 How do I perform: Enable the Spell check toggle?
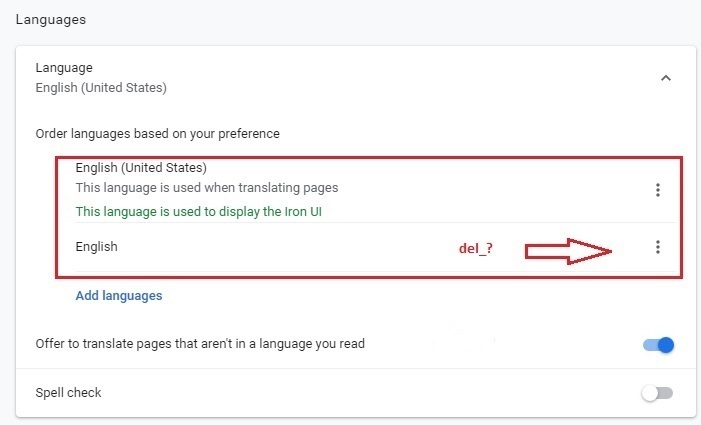pyautogui.click(x=657, y=393)
